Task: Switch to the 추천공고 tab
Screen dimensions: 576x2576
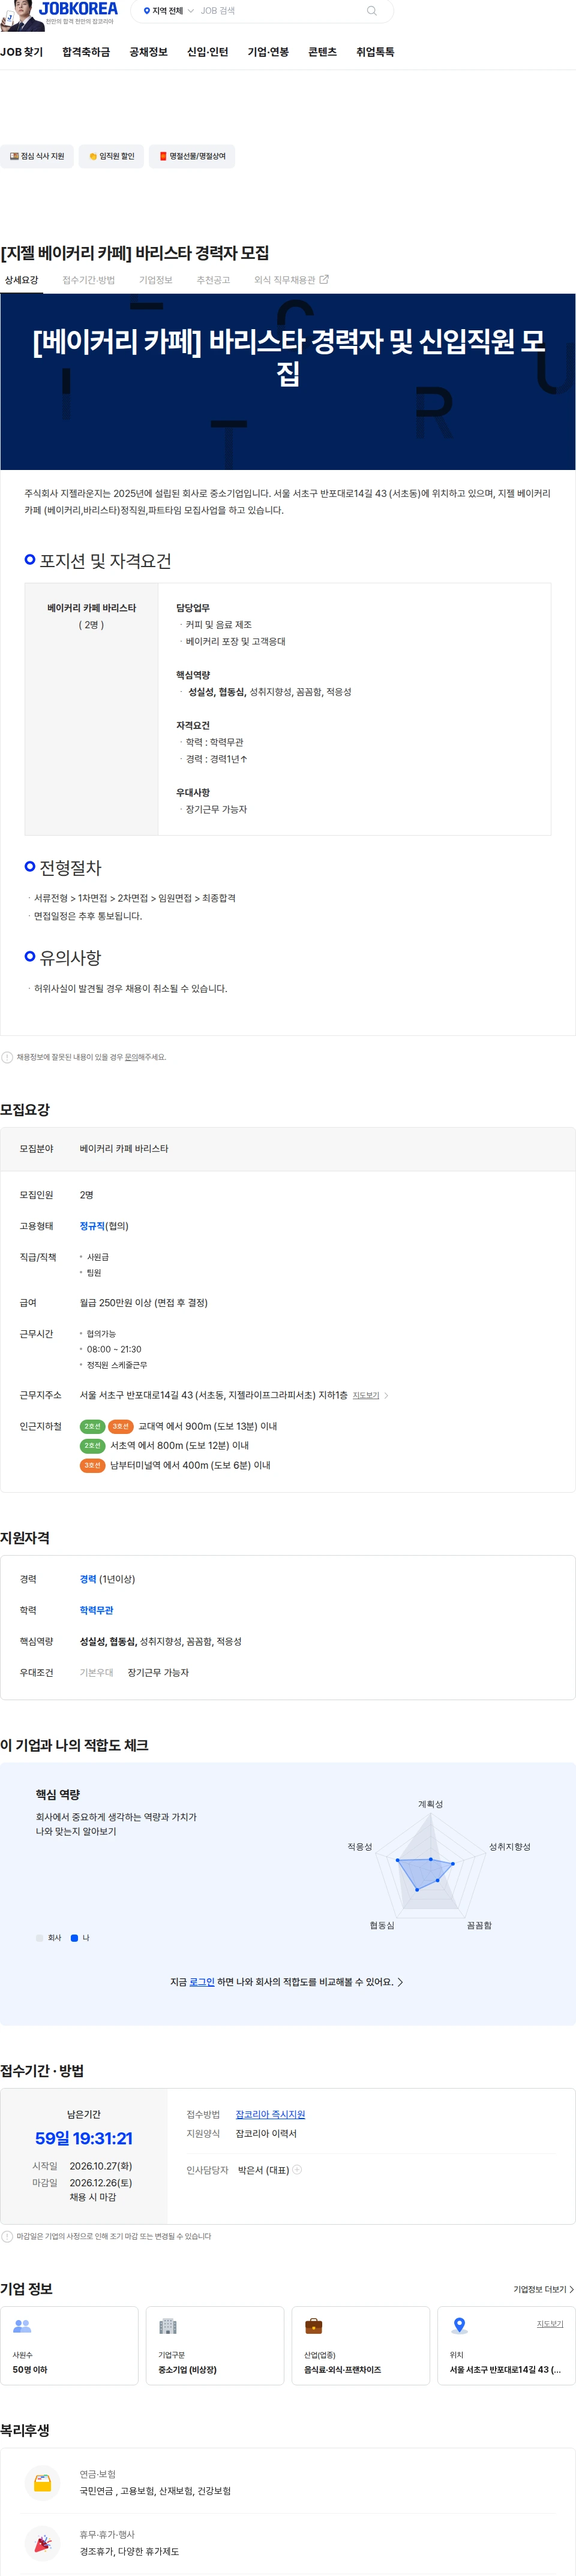Action: coord(213,280)
